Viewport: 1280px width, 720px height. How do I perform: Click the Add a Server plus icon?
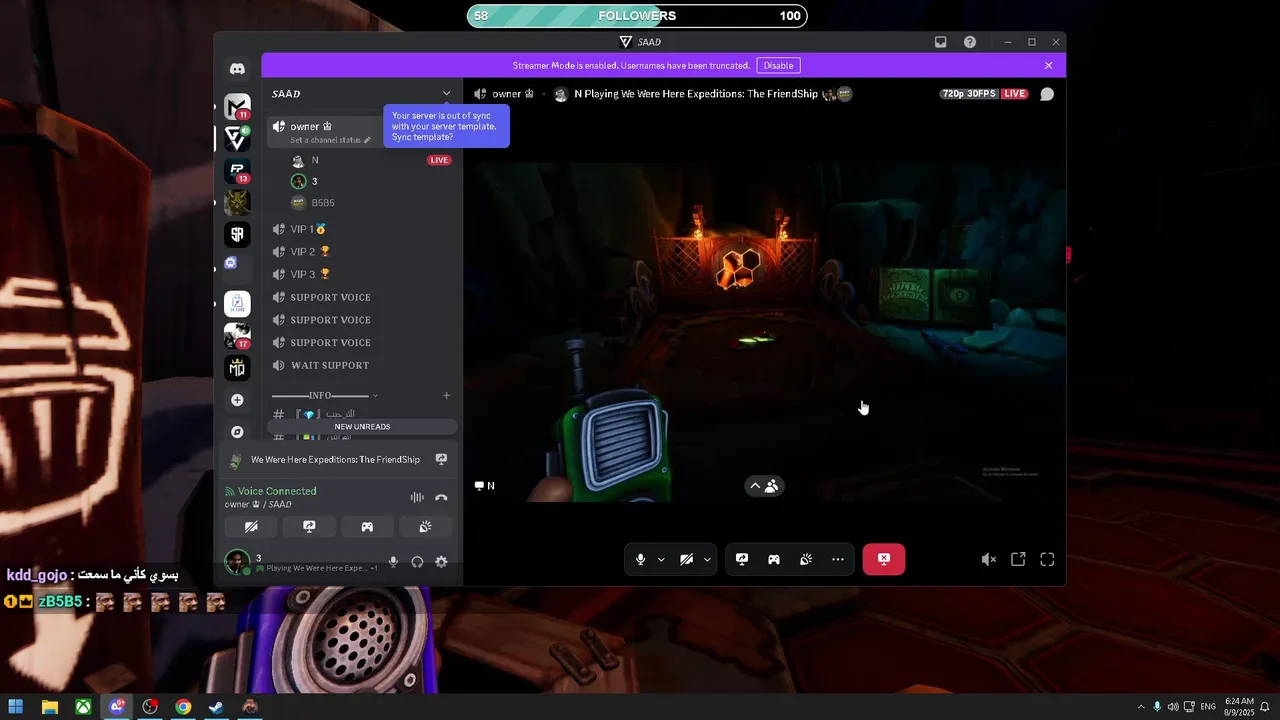tap(237, 400)
